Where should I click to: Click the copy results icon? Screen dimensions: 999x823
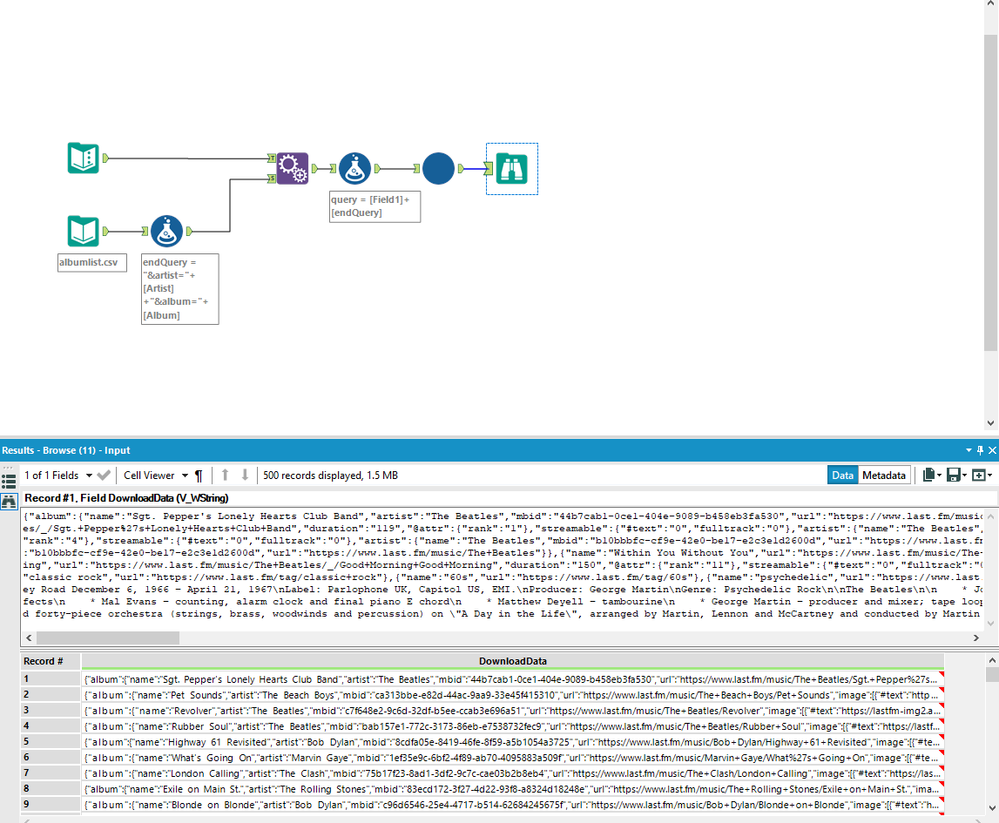click(929, 475)
